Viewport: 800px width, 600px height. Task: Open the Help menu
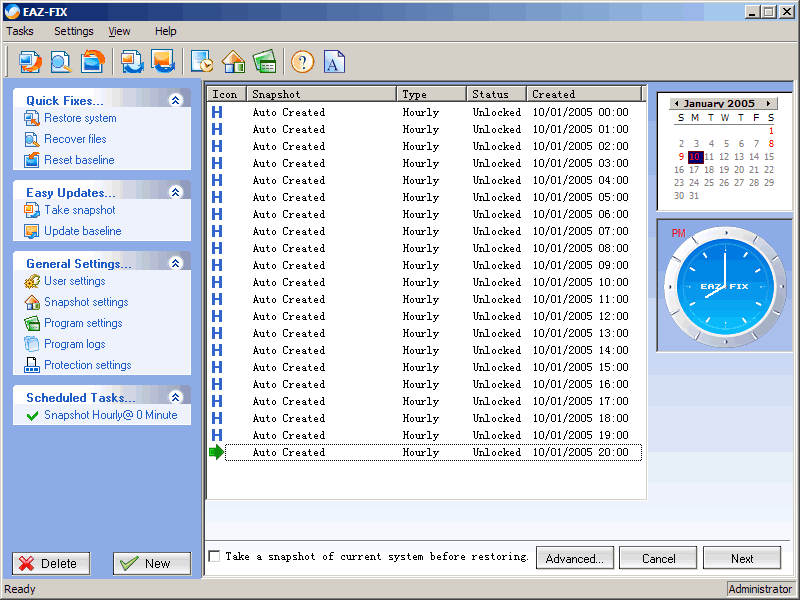pyautogui.click(x=166, y=31)
